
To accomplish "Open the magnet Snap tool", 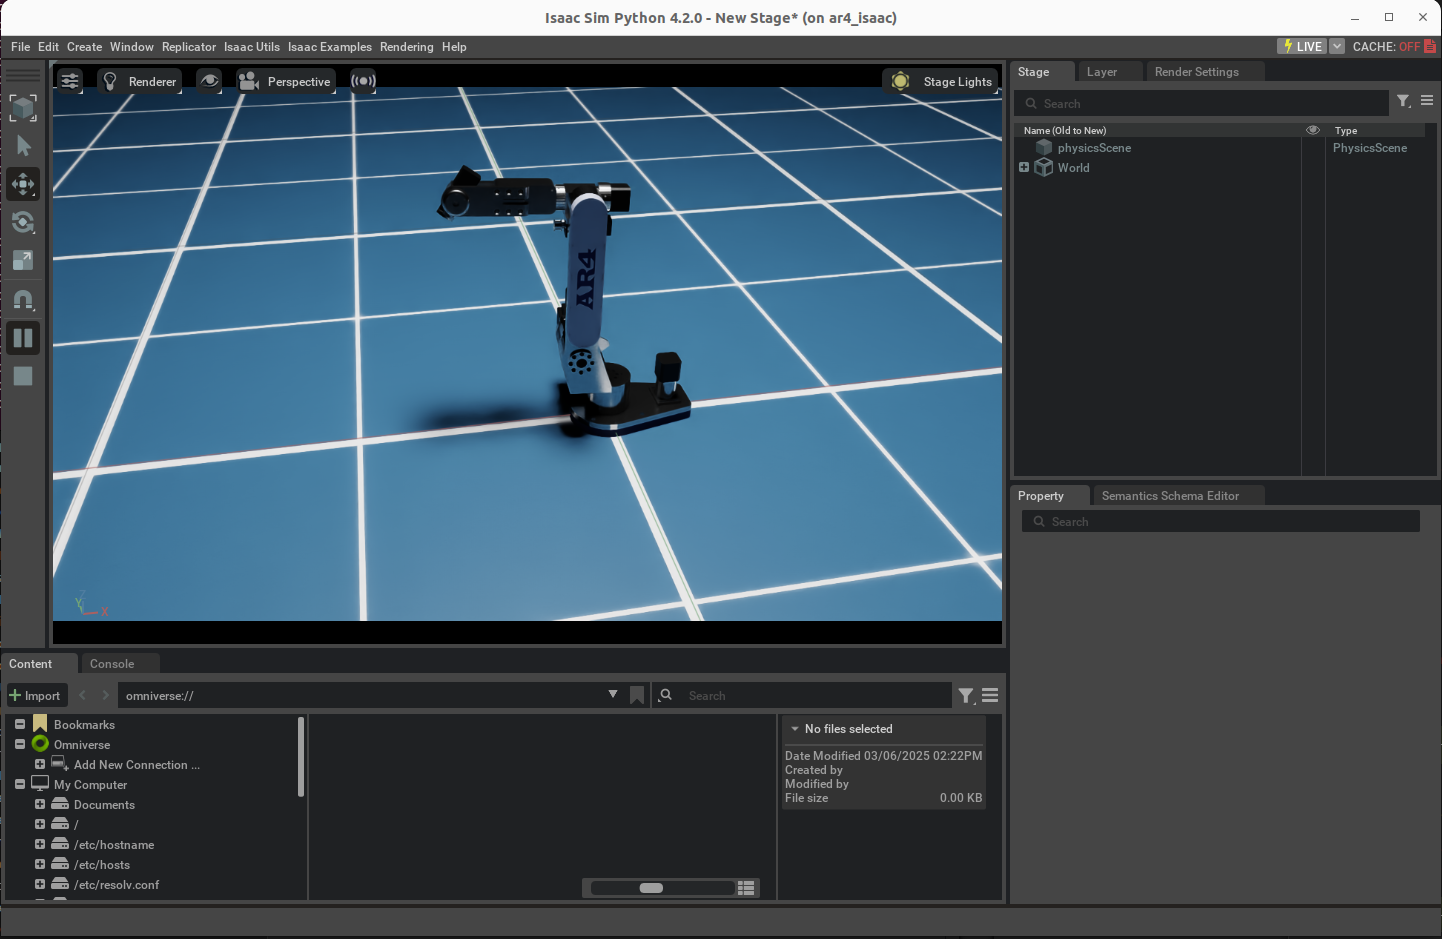I will tap(23, 299).
